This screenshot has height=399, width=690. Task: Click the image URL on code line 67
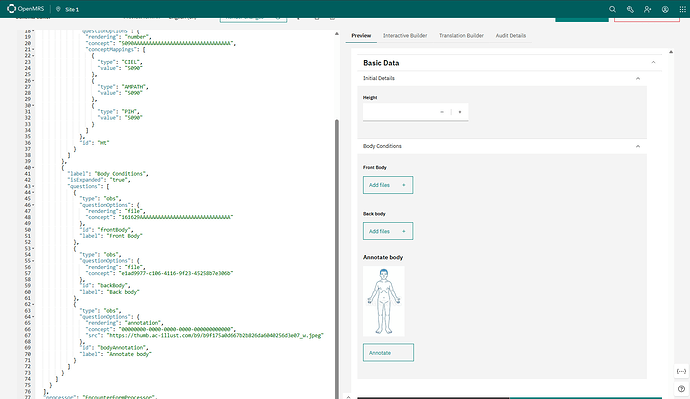[215, 335]
